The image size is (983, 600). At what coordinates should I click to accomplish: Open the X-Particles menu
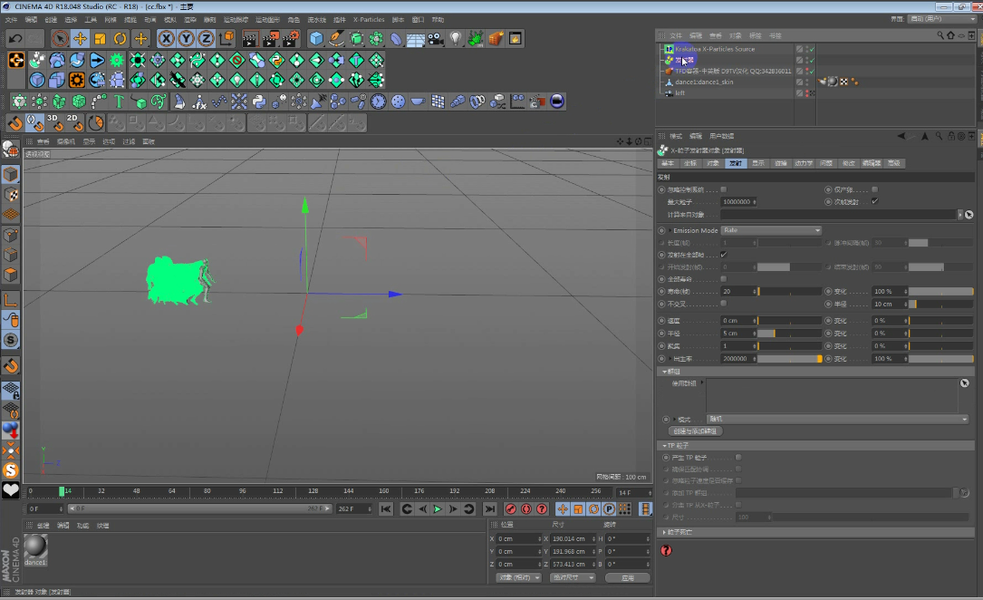369,20
